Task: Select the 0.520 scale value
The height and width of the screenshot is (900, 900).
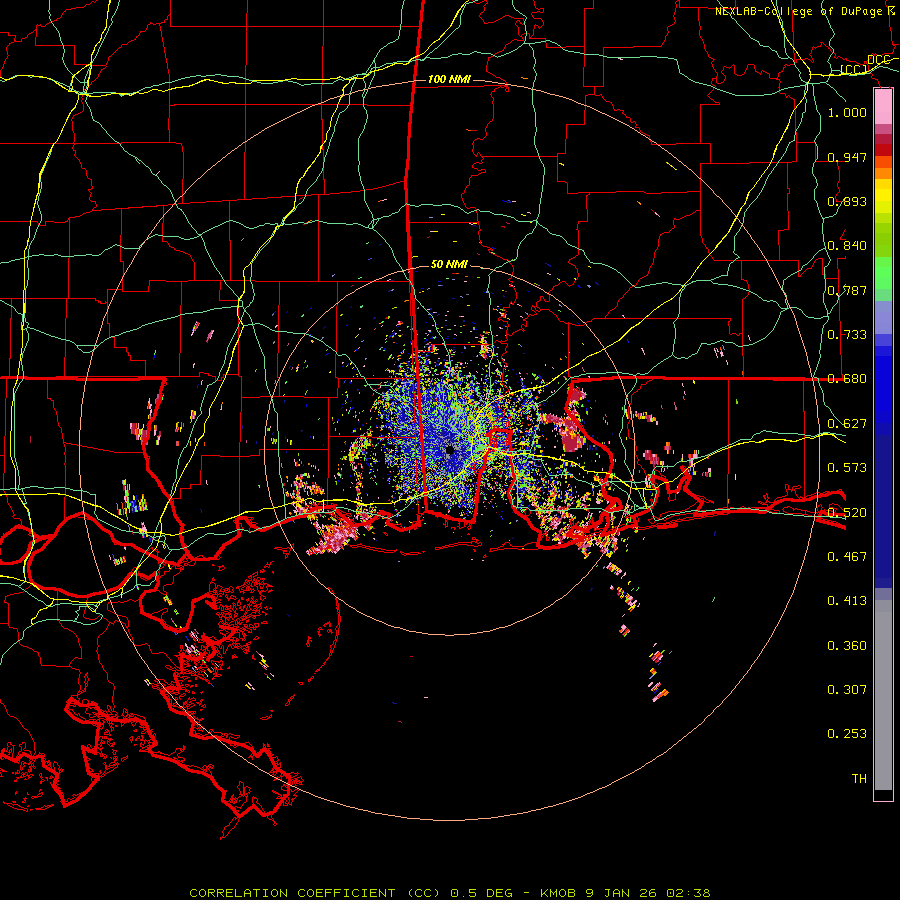Action: (847, 513)
